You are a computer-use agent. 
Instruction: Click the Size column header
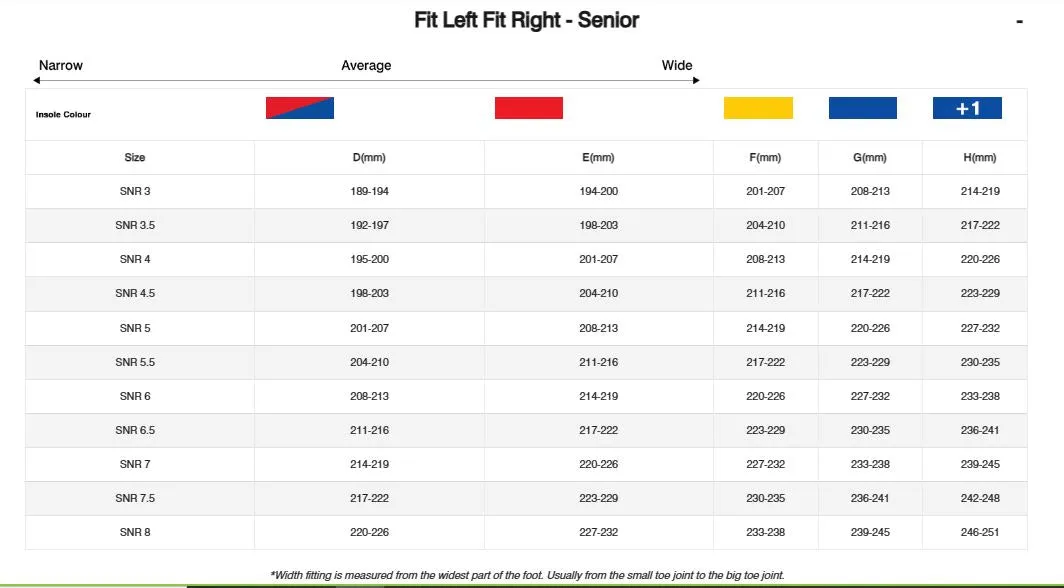click(134, 157)
